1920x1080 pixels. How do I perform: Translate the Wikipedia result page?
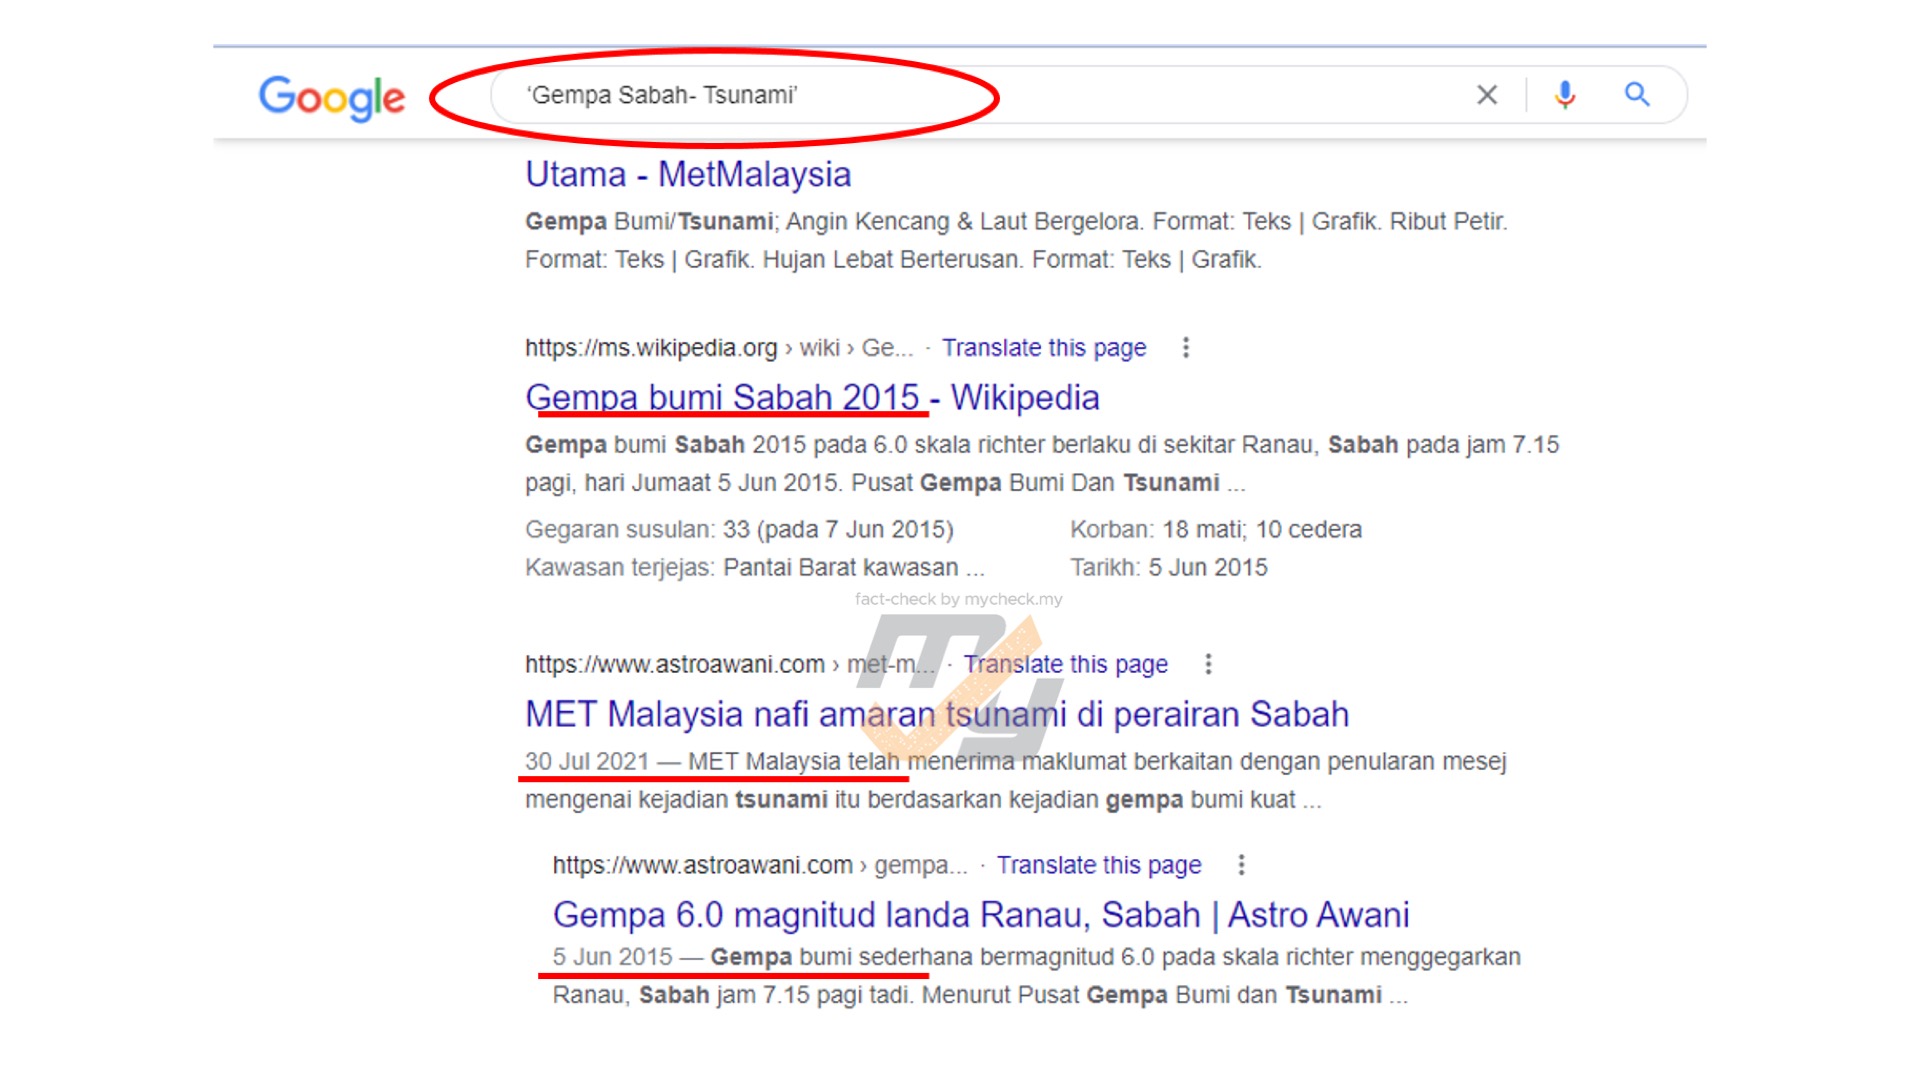(x=1044, y=348)
